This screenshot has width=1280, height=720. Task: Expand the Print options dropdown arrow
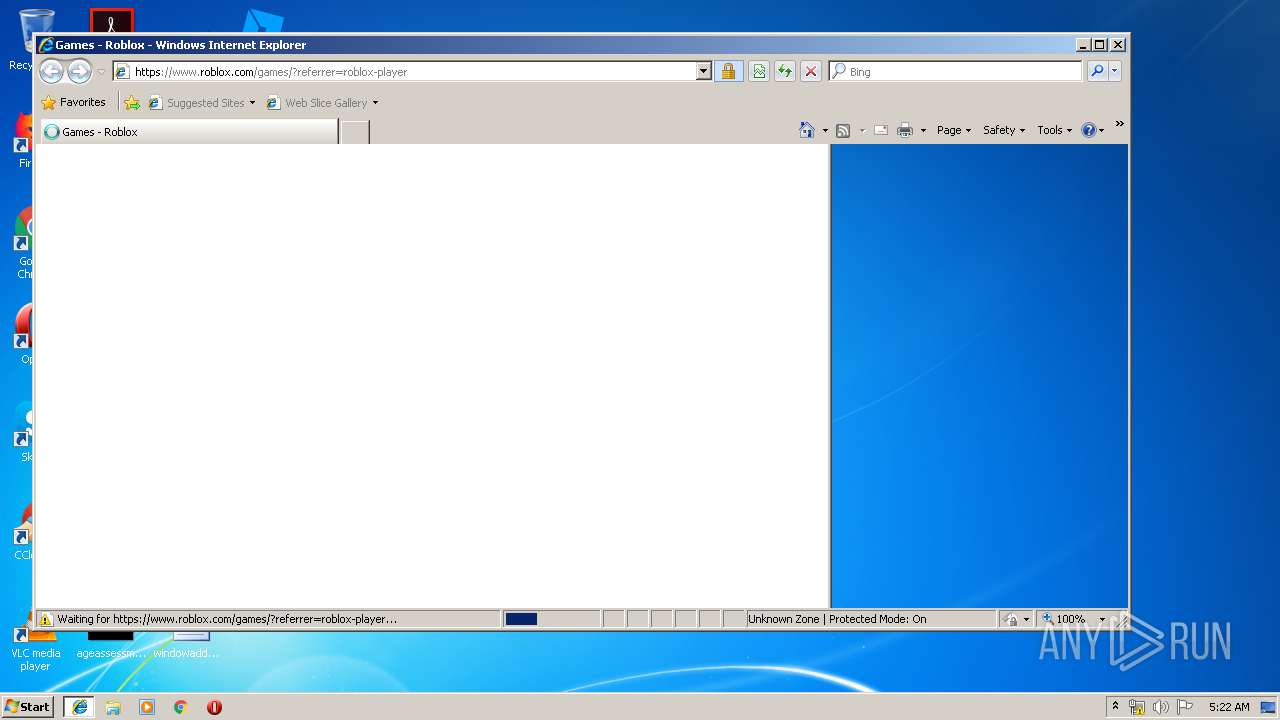(x=923, y=130)
